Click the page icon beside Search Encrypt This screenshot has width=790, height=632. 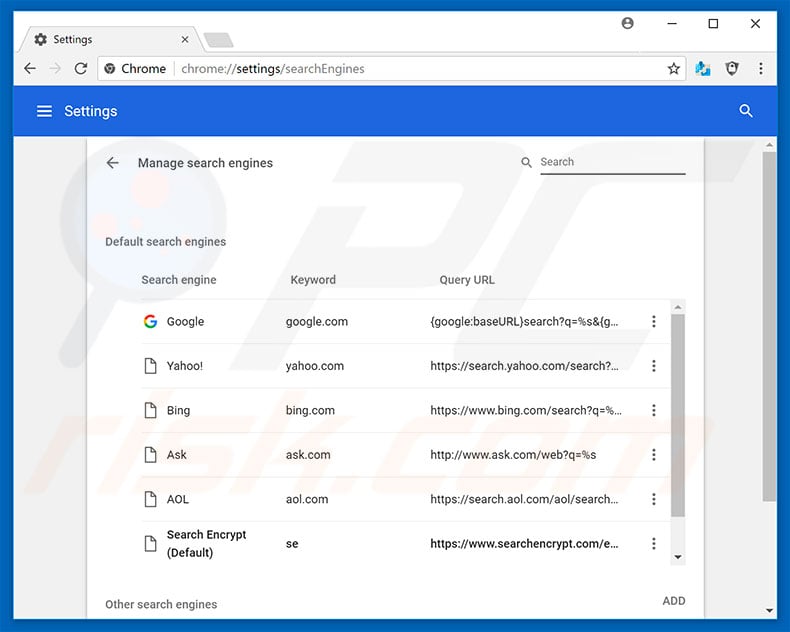(150, 543)
